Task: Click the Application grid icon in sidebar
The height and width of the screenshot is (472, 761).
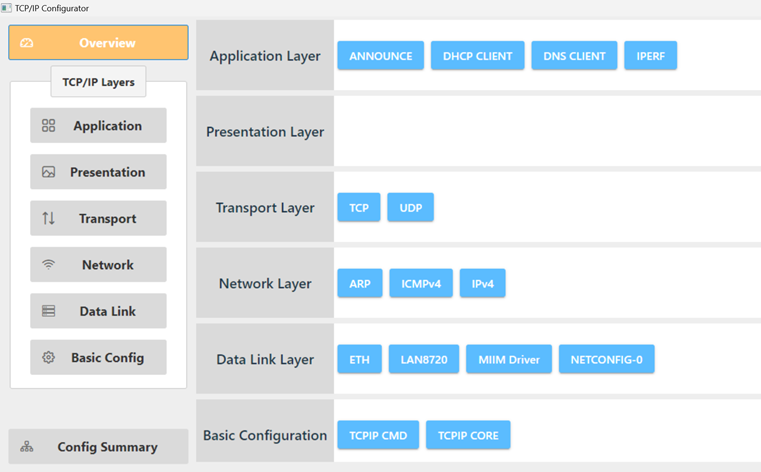Action: click(49, 126)
